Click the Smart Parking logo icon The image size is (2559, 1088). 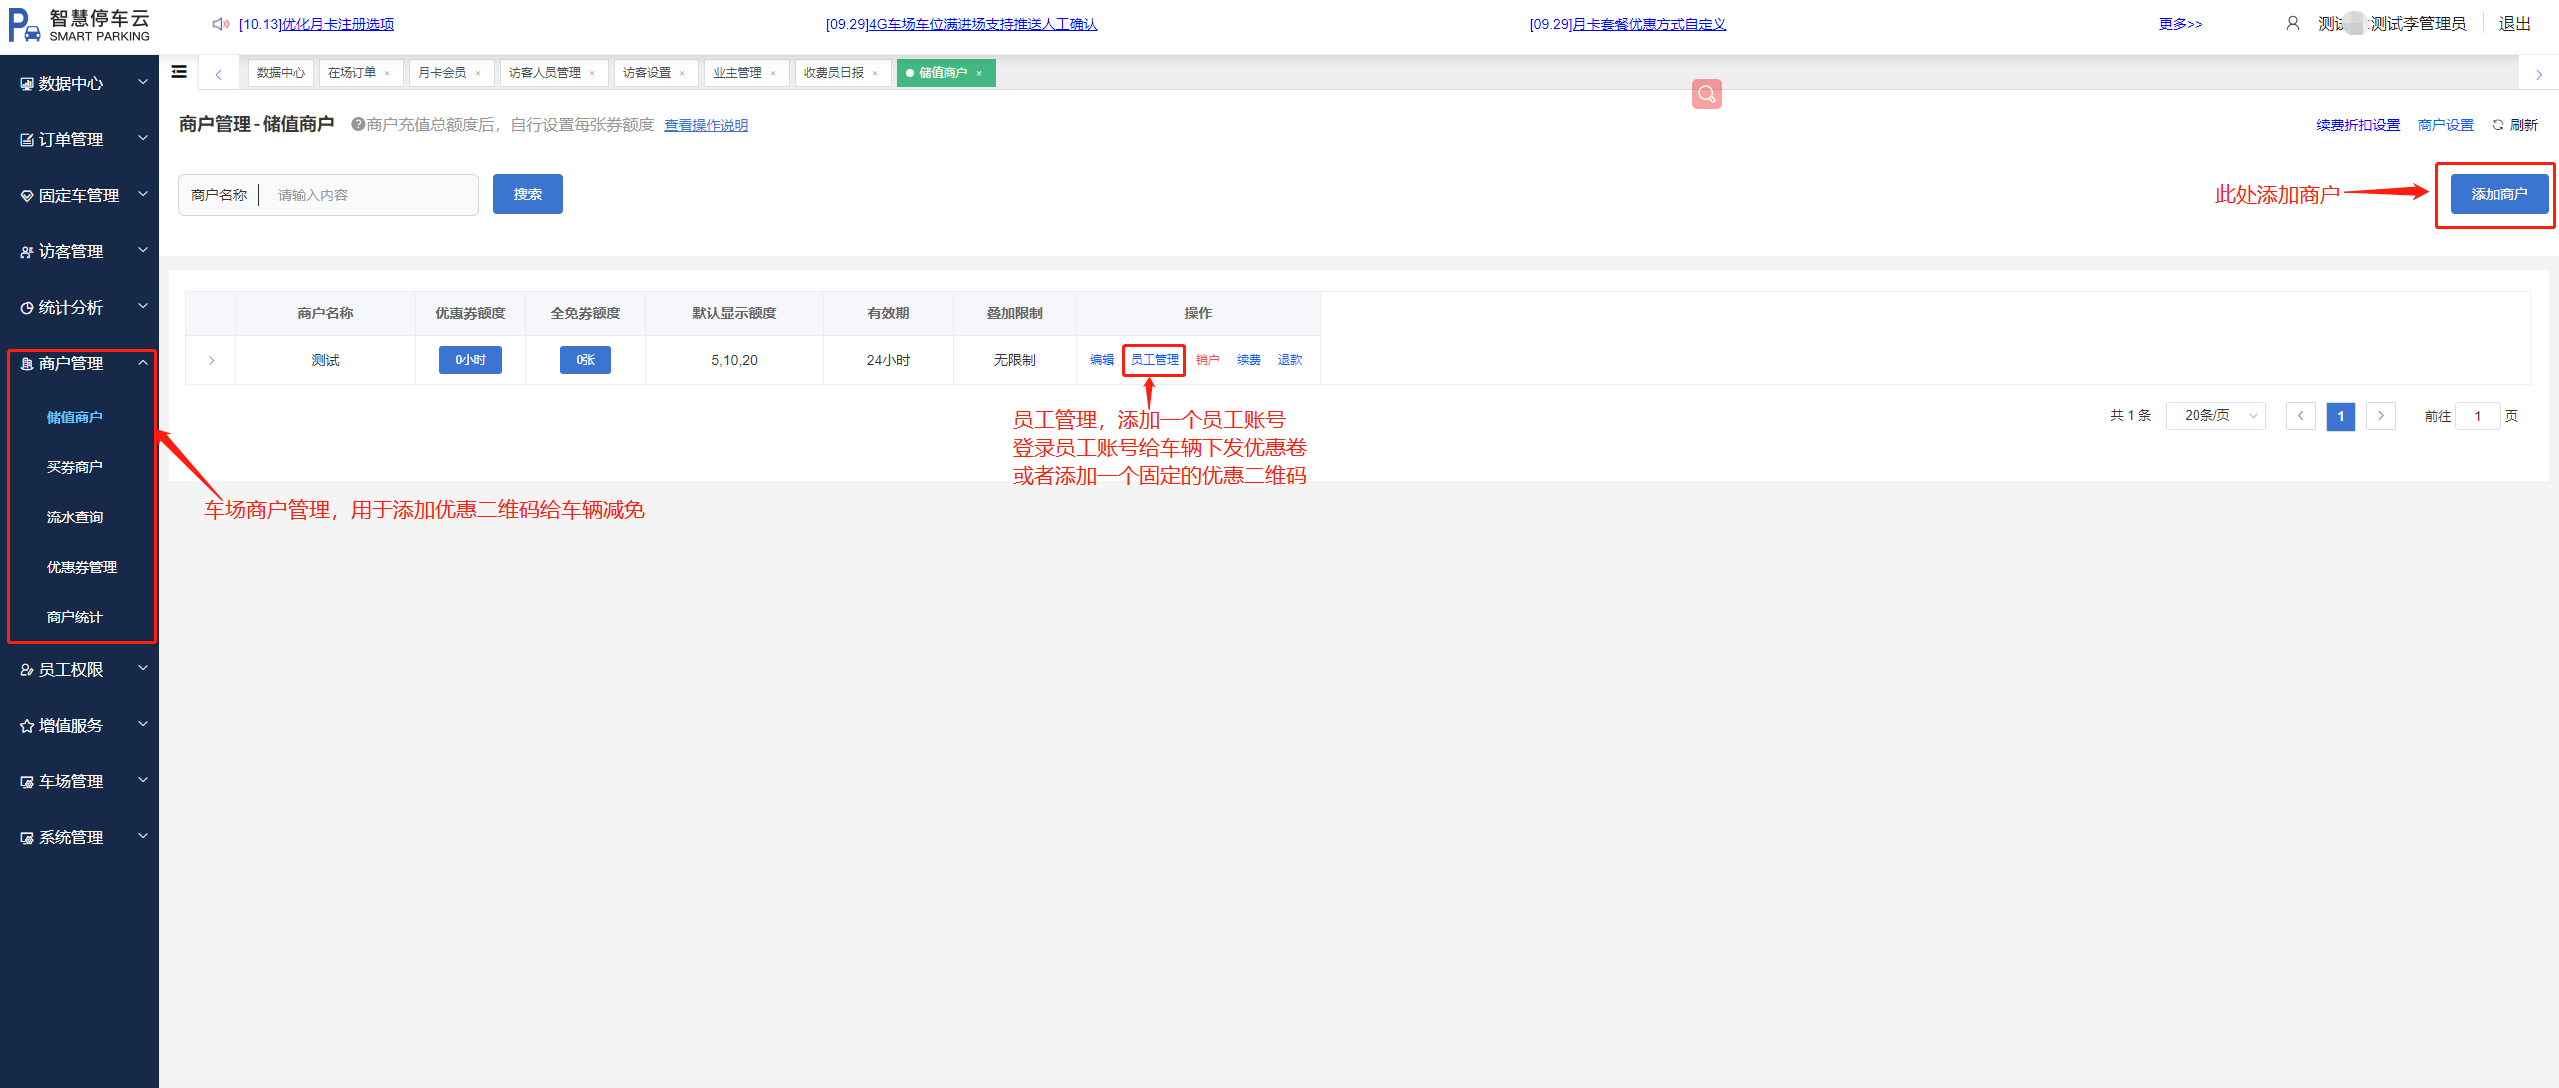click(25, 25)
